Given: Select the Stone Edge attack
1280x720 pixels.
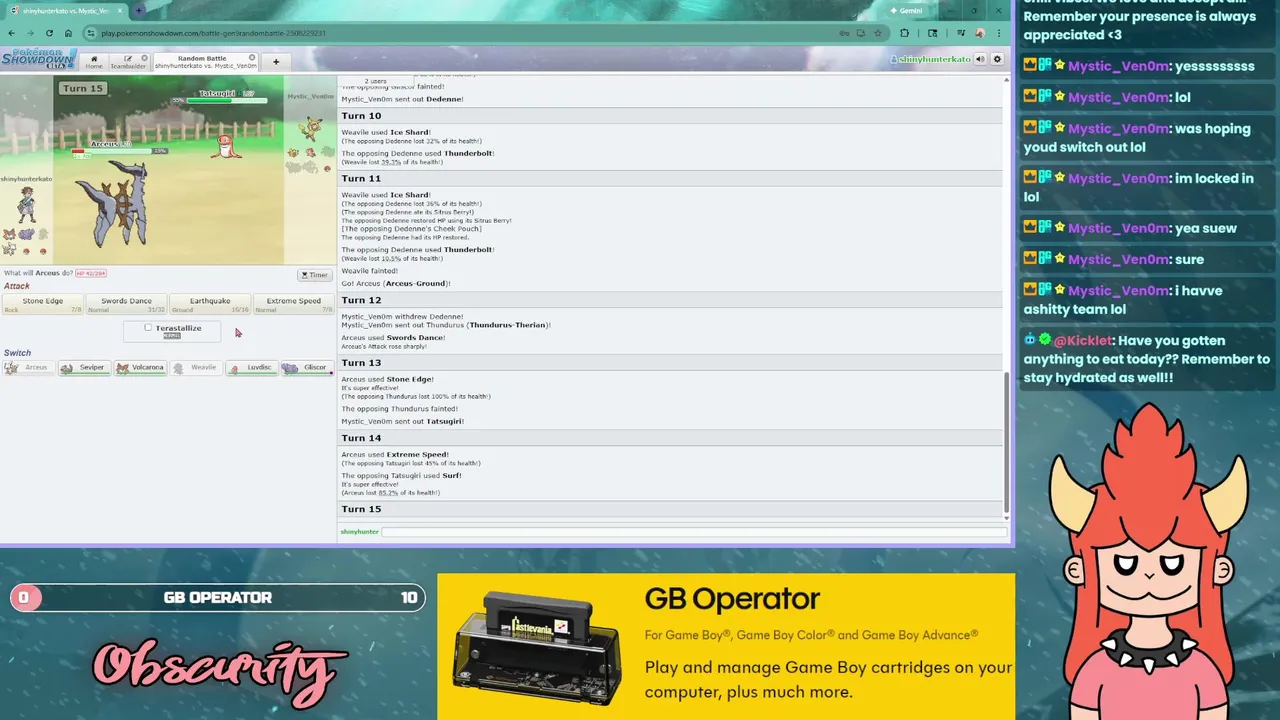Looking at the screenshot, I should [x=43, y=304].
